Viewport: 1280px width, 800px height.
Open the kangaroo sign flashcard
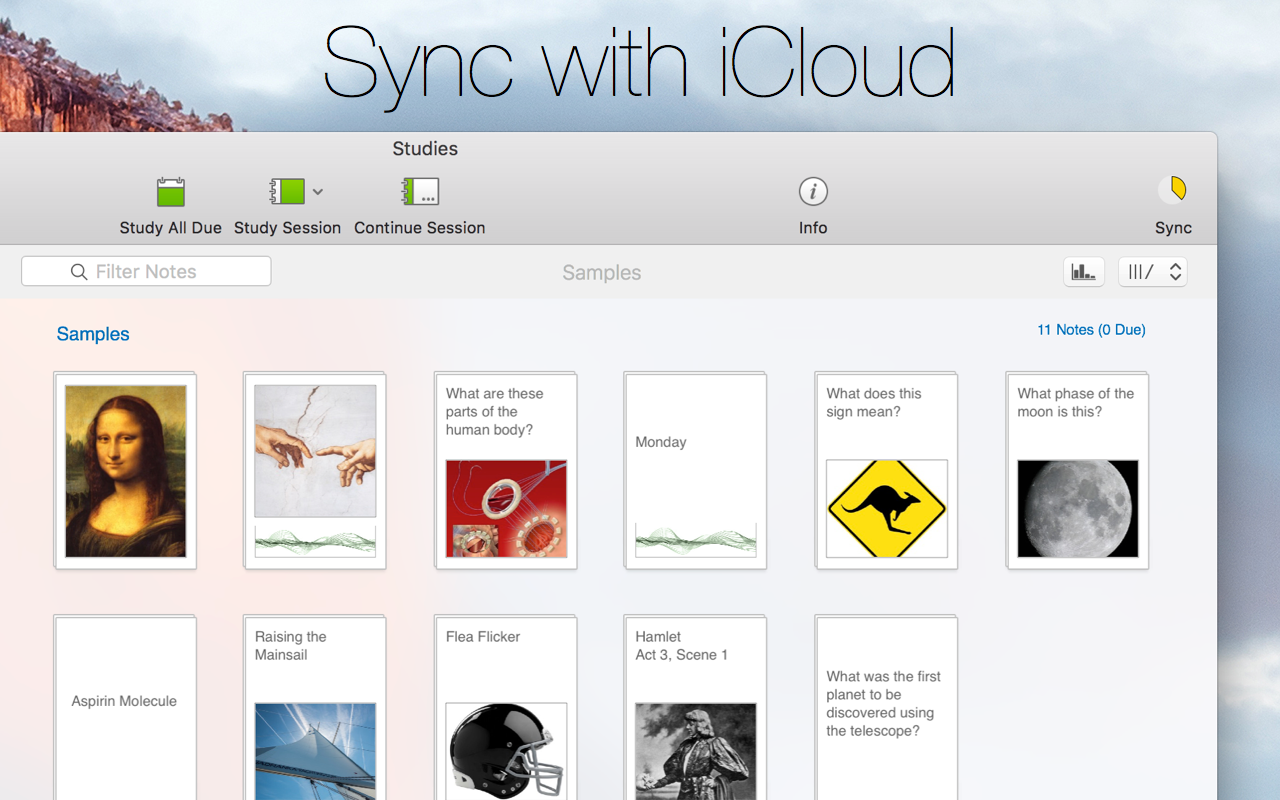(886, 470)
